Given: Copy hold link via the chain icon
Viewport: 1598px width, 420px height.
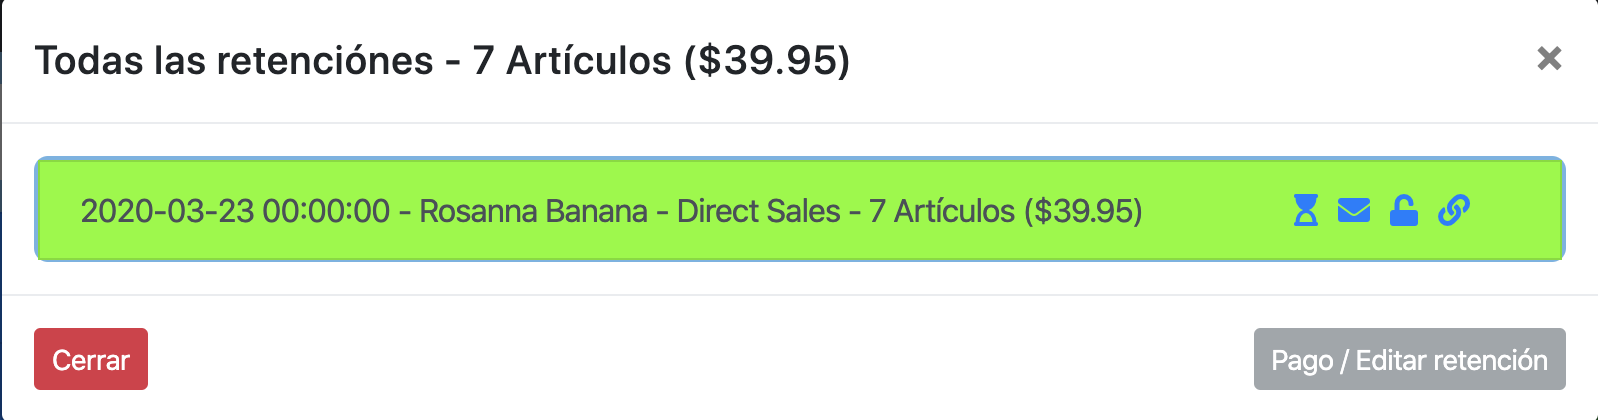Looking at the screenshot, I should coord(1453,210).
